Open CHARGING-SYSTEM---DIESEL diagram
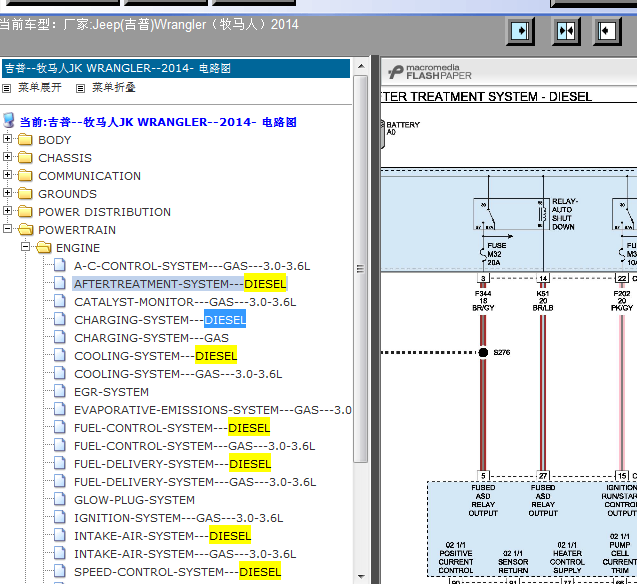 click(x=160, y=320)
